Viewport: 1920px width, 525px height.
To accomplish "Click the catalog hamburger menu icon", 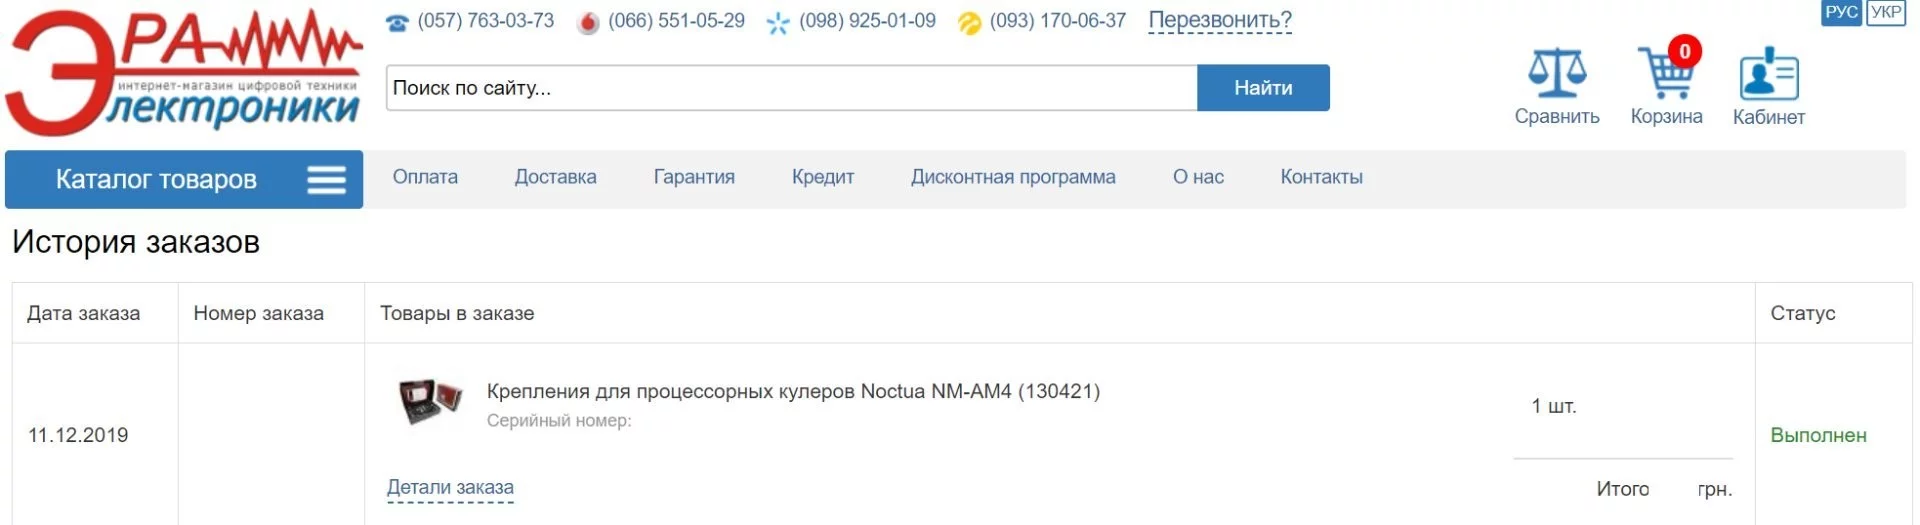I will (326, 179).
